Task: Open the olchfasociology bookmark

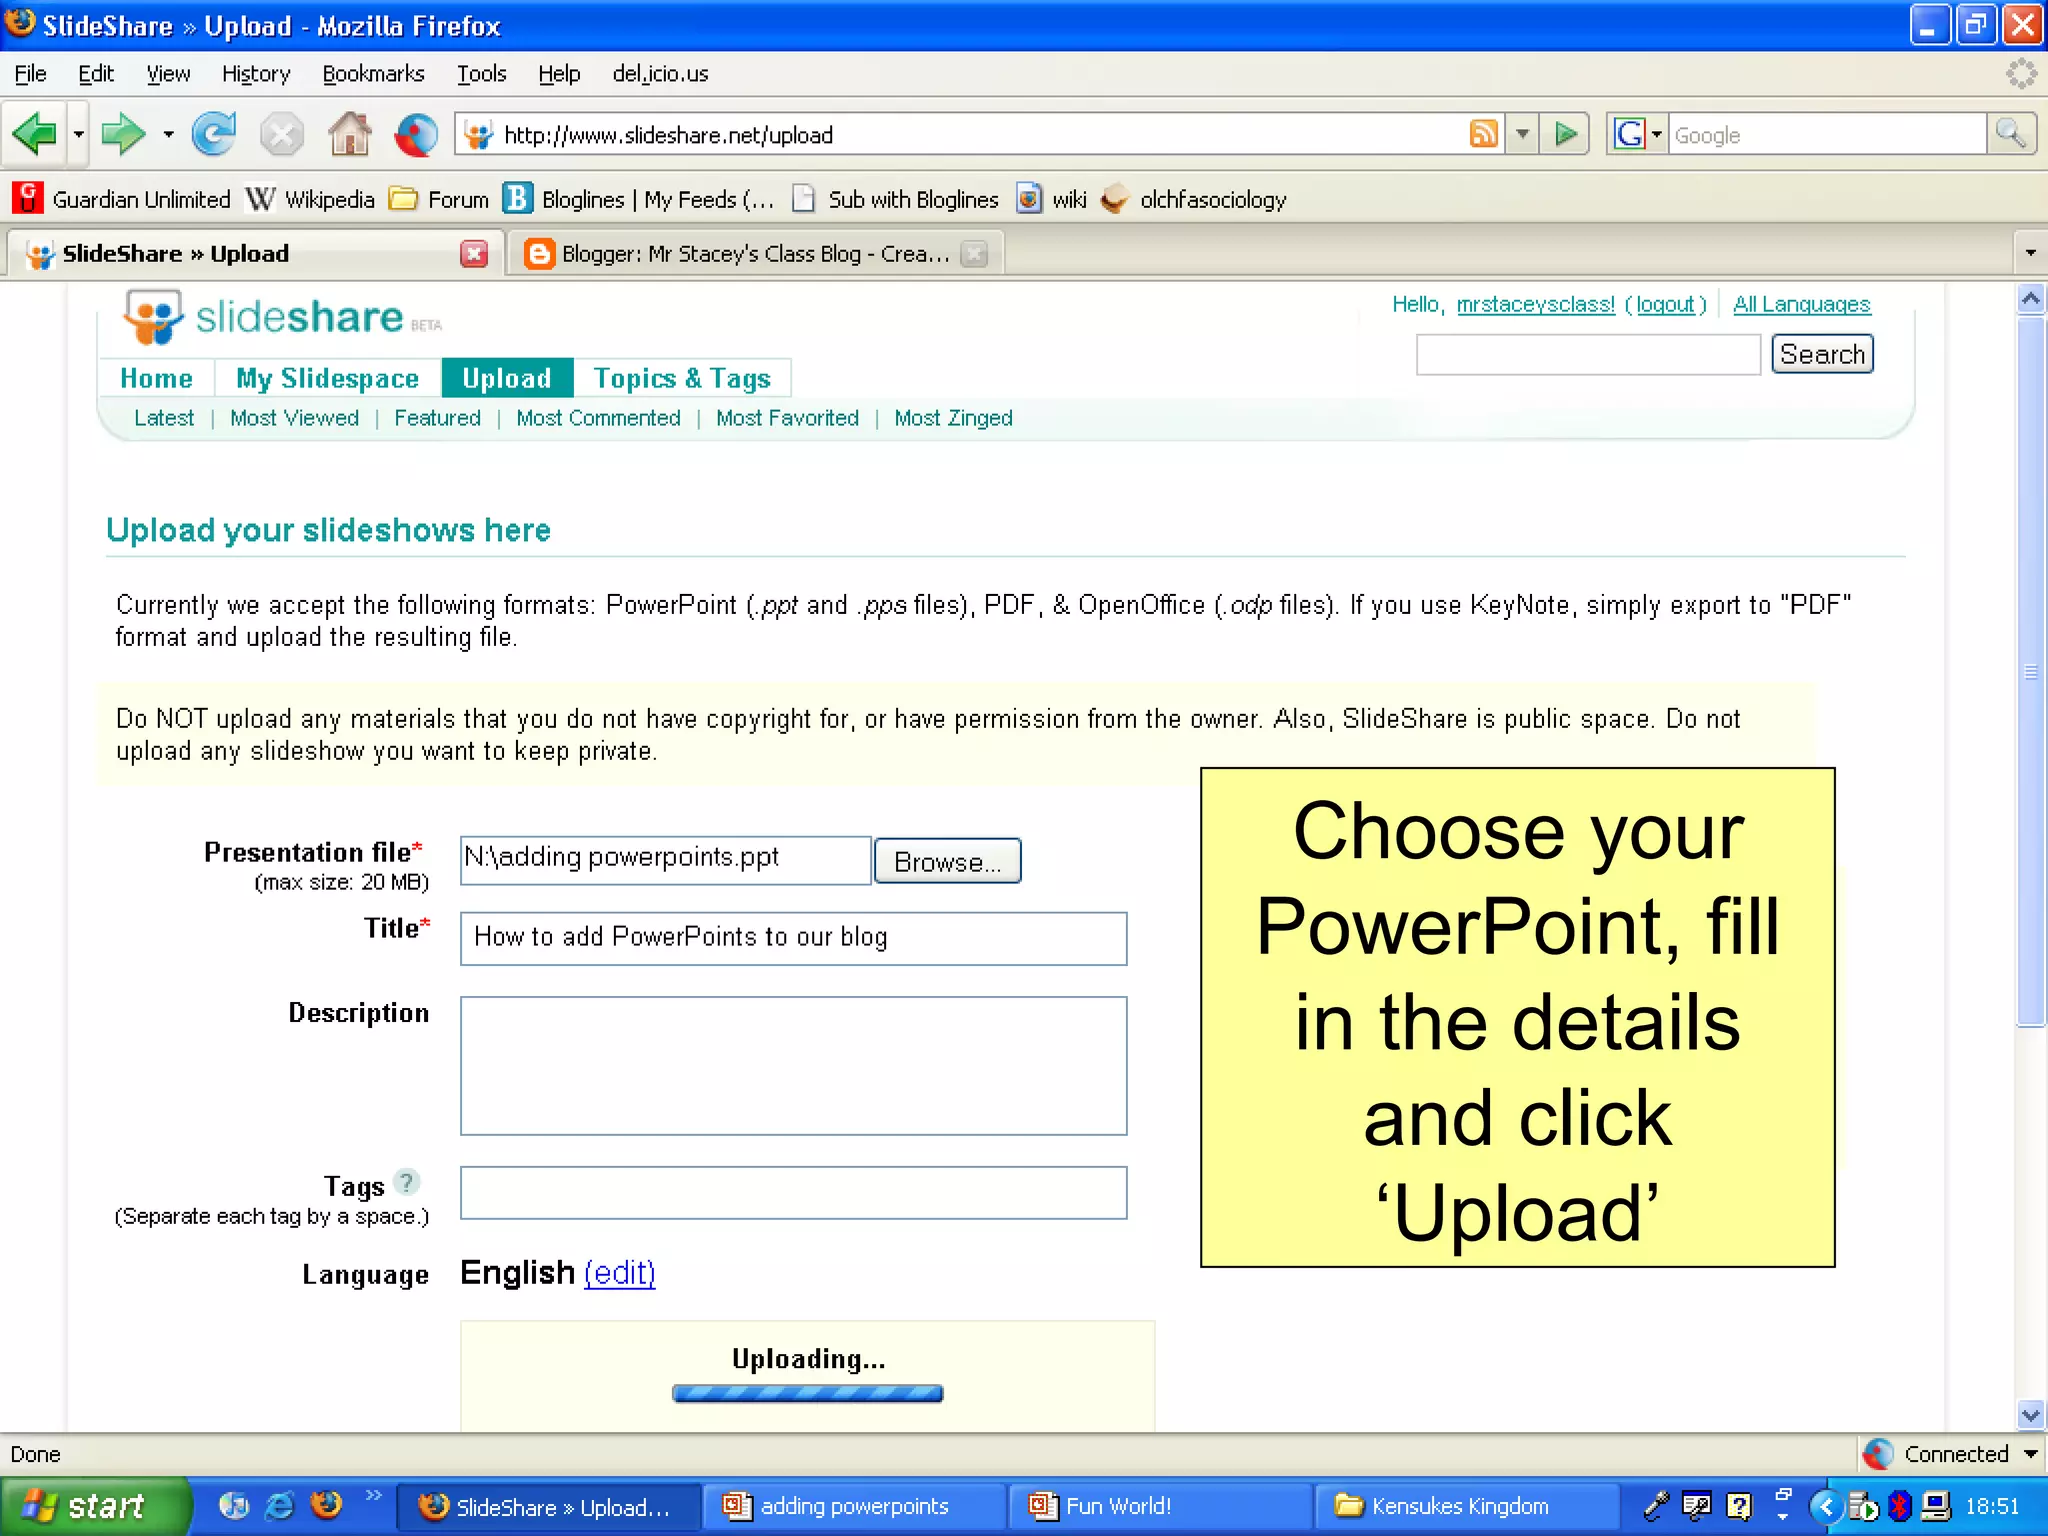Action: pos(1193,199)
